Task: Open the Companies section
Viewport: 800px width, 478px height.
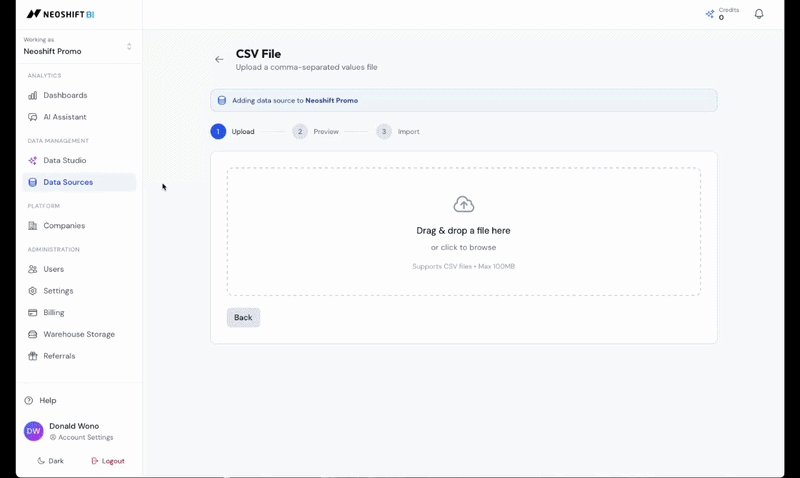Action: 64,226
